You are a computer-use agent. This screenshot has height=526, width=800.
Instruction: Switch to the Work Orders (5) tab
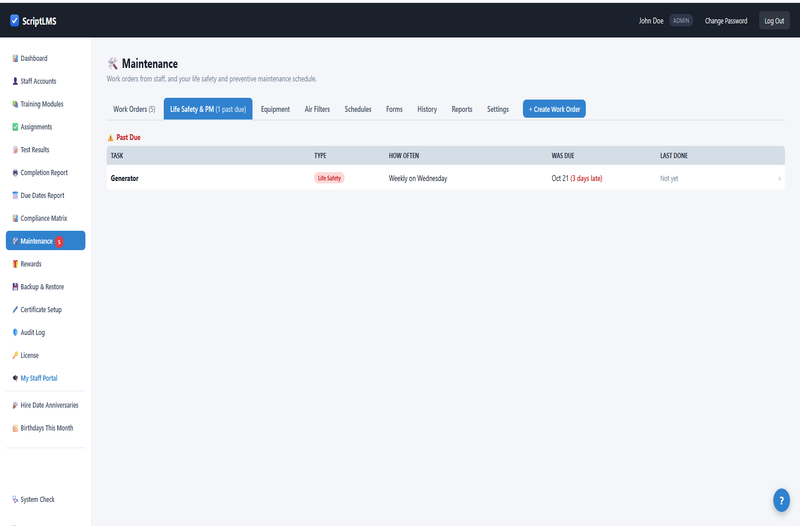click(x=134, y=109)
